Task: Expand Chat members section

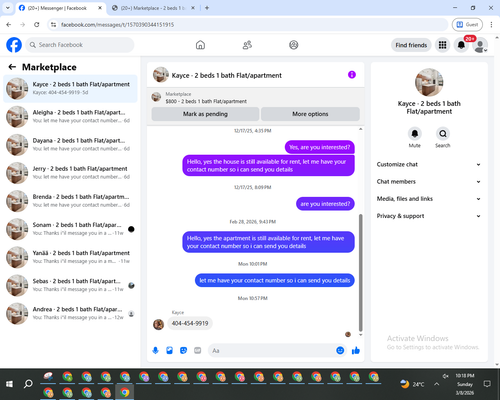Action: 429,182
